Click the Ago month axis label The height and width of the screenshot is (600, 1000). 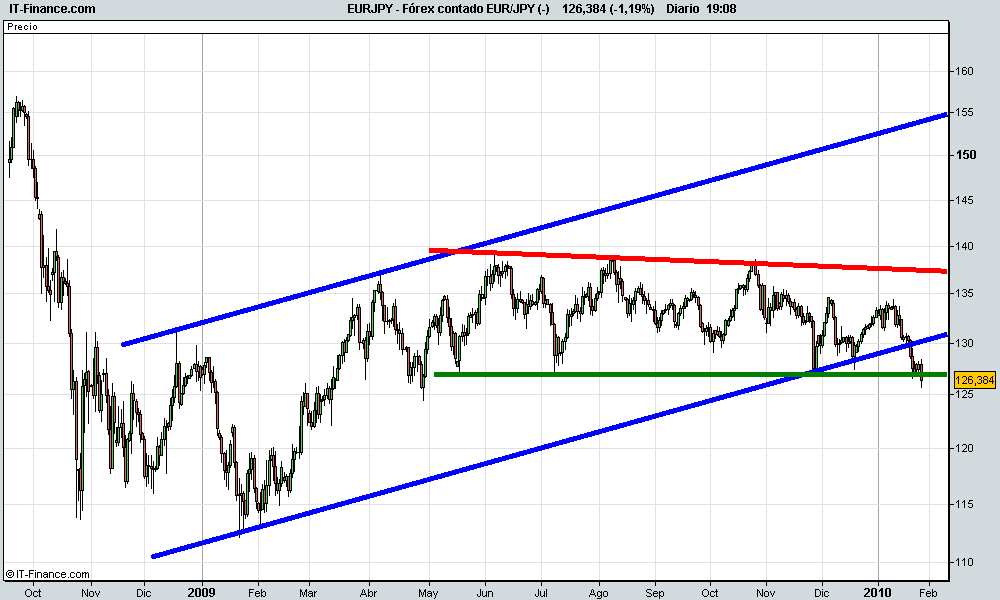point(598,593)
